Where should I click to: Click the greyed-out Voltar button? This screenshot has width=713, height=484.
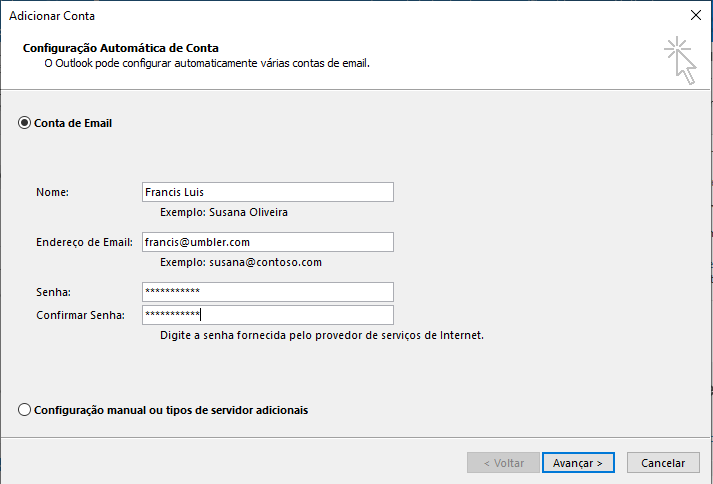503,463
